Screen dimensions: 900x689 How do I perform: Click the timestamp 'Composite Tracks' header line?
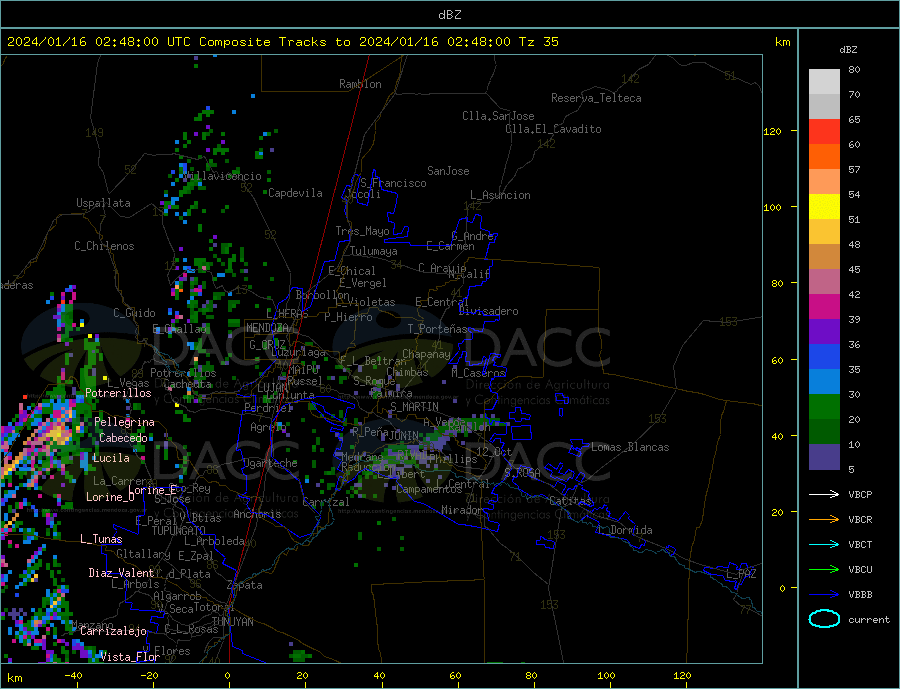(x=282, y=42)
